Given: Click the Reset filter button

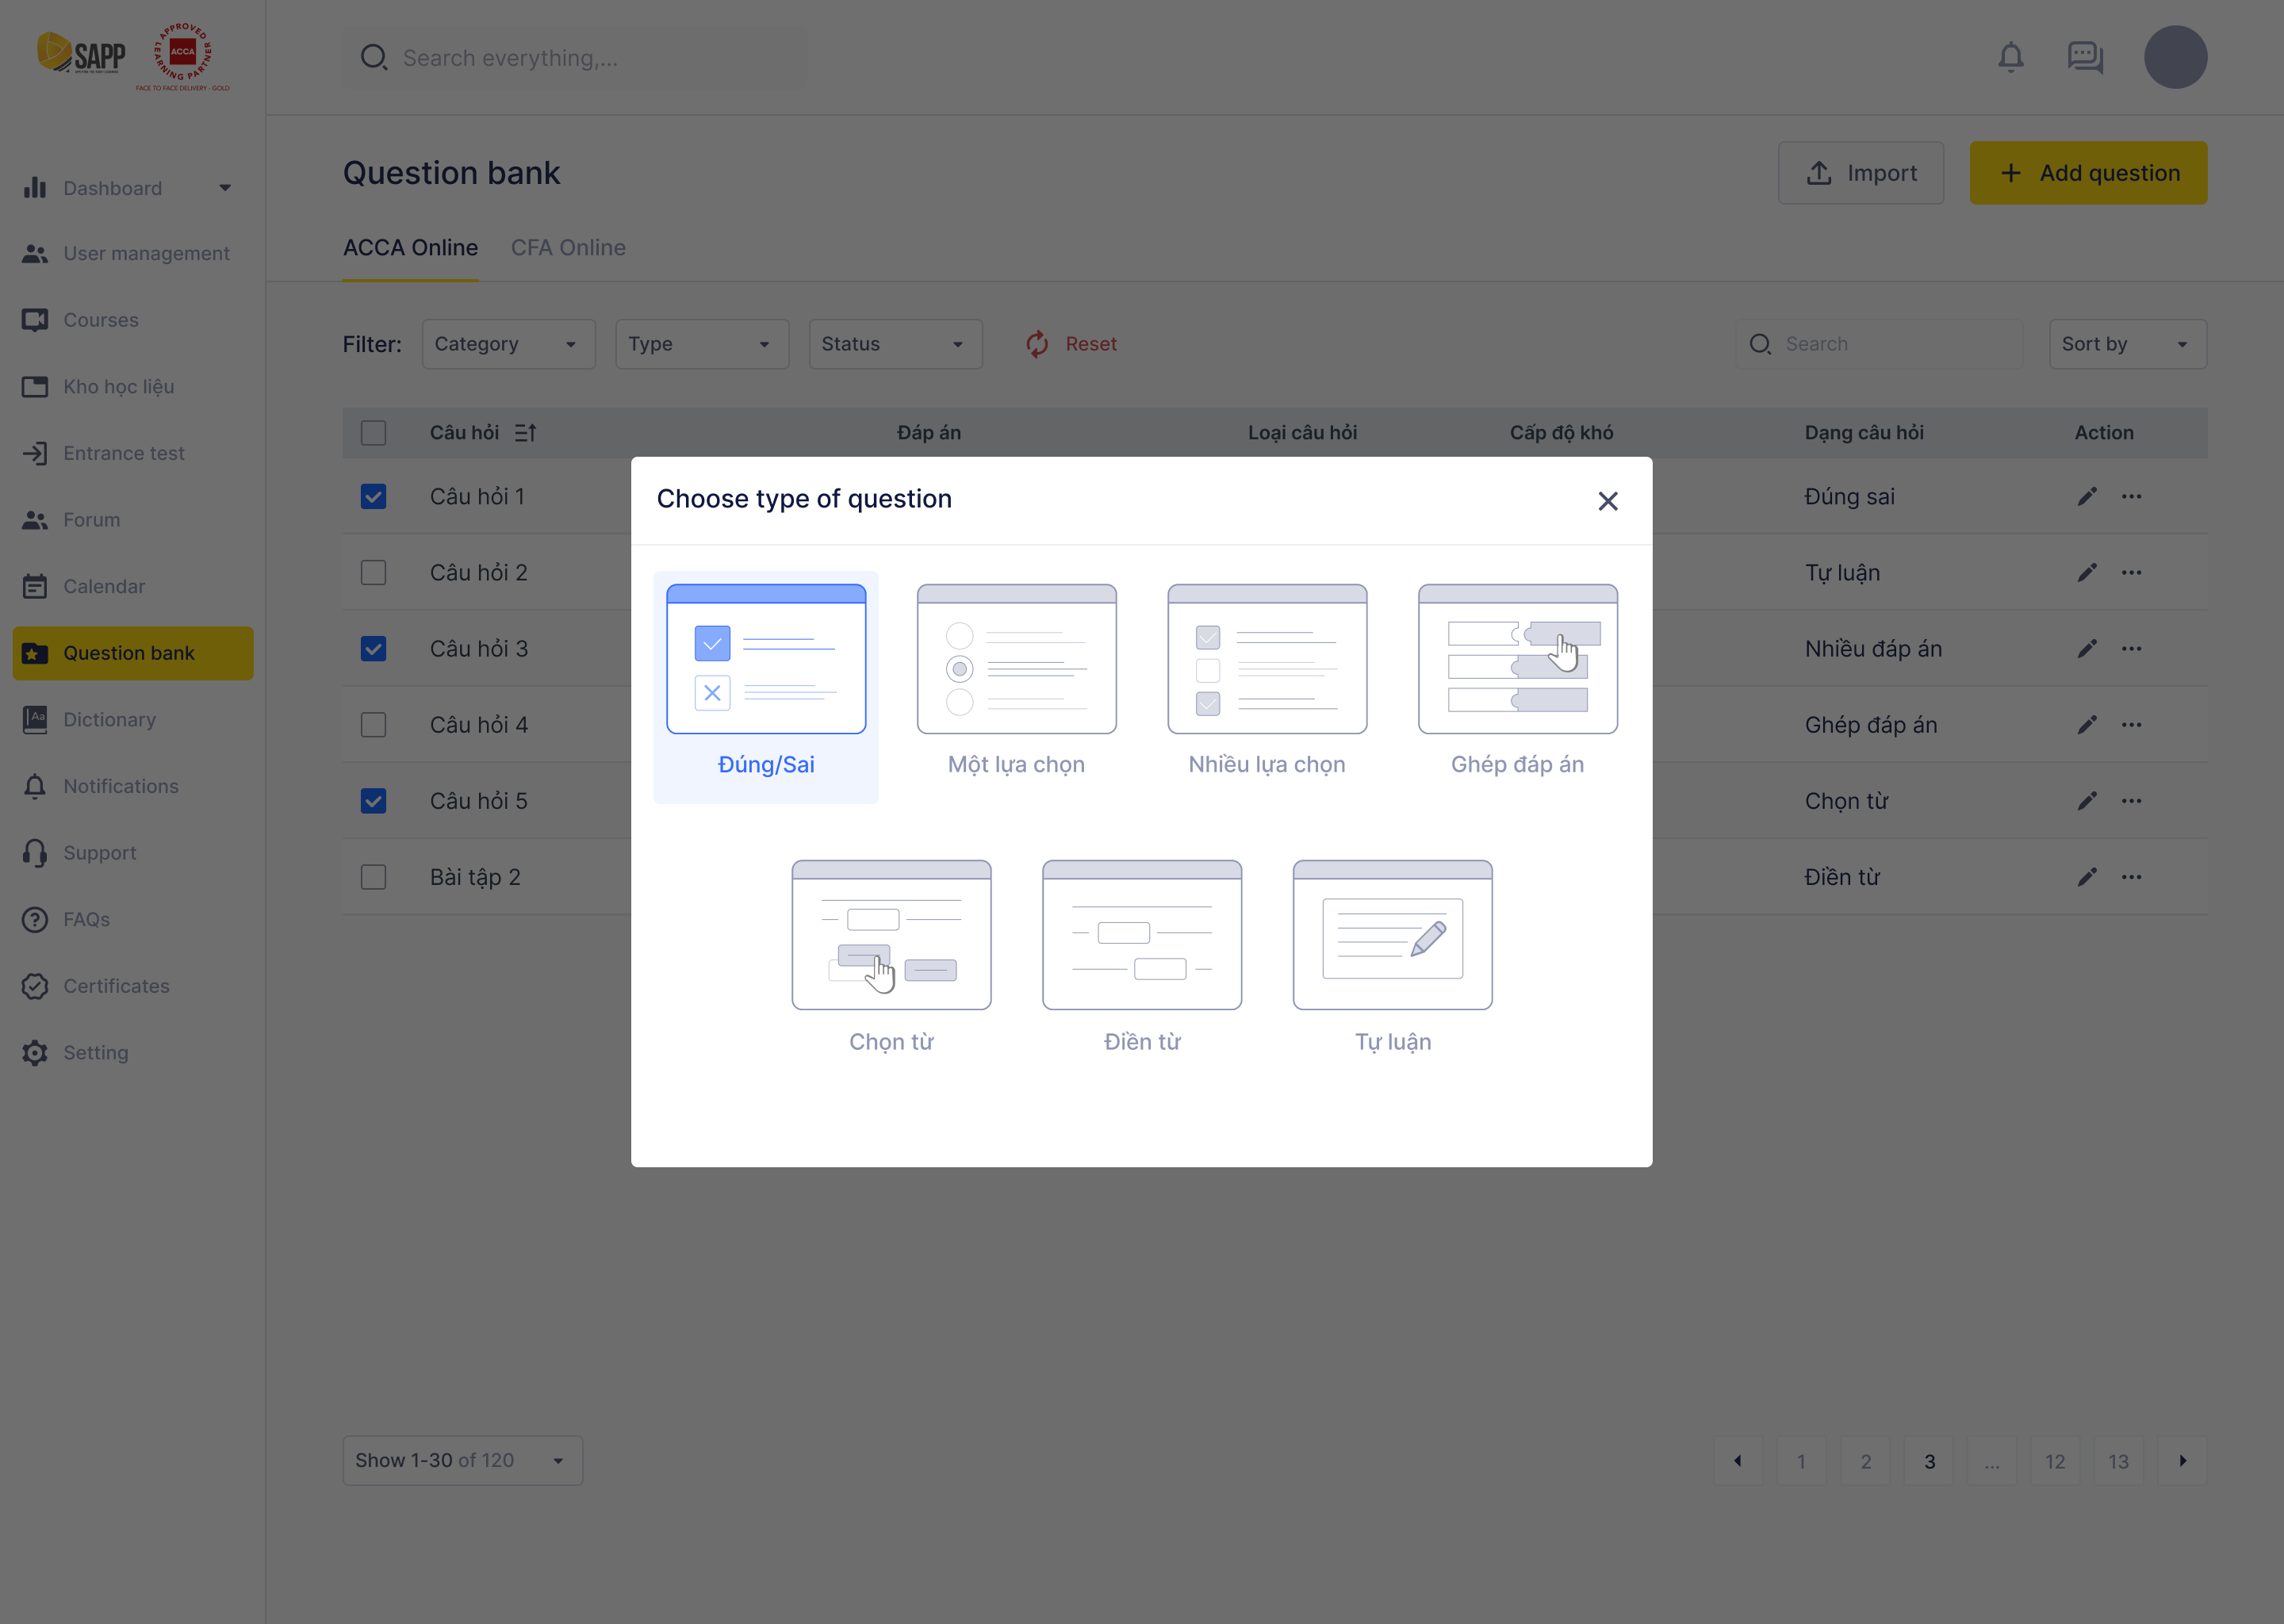Looking at the screenshot, I should coord(1072,344).
